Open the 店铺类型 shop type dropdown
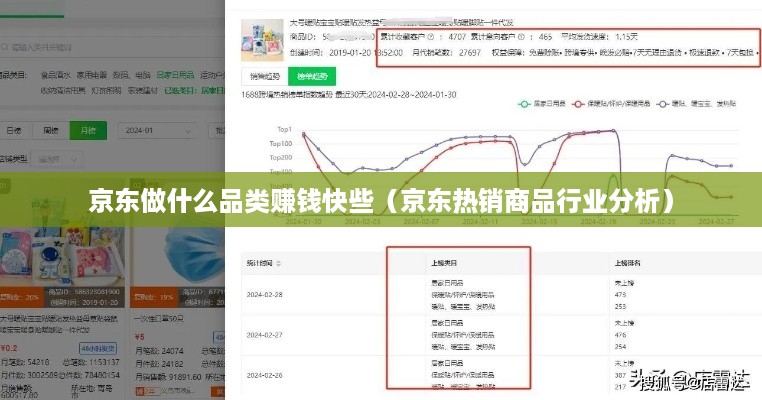762x400 pixels. click(x=57, y=159)
